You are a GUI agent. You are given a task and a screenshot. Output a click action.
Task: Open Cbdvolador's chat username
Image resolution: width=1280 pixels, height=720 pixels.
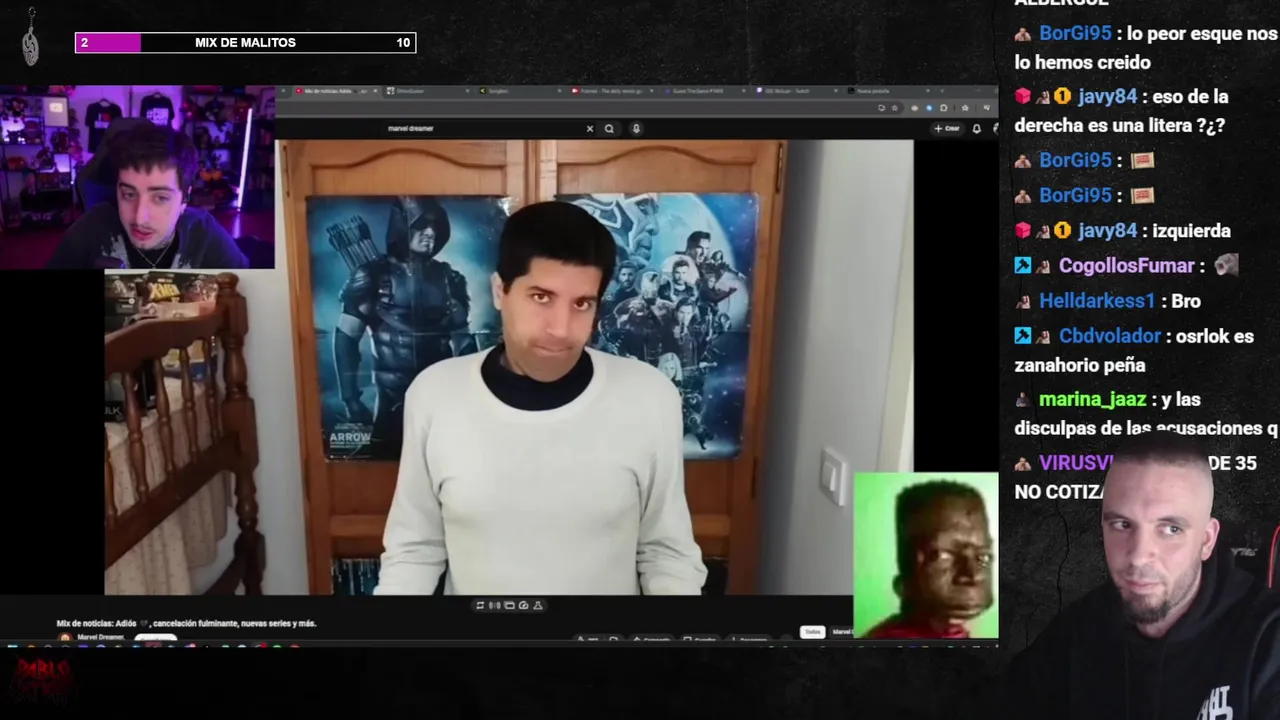[x=1109, y=336]
